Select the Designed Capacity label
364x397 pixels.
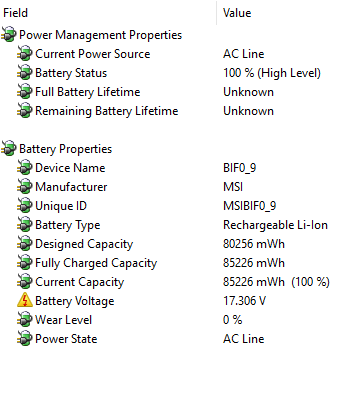coord(84,244)
